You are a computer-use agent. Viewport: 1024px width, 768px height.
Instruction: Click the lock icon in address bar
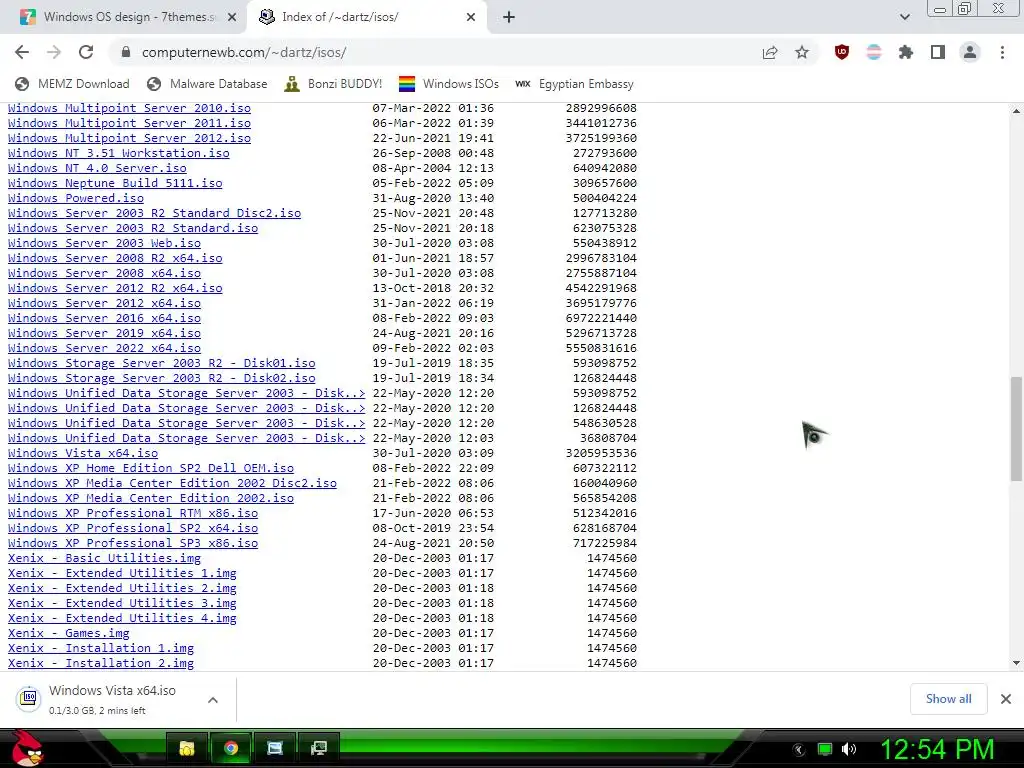[126, 52]
